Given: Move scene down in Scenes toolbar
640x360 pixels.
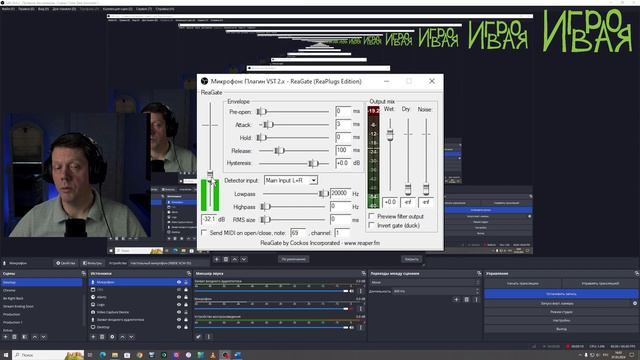Looking at the screenshot, I should [x=44, y=337].
